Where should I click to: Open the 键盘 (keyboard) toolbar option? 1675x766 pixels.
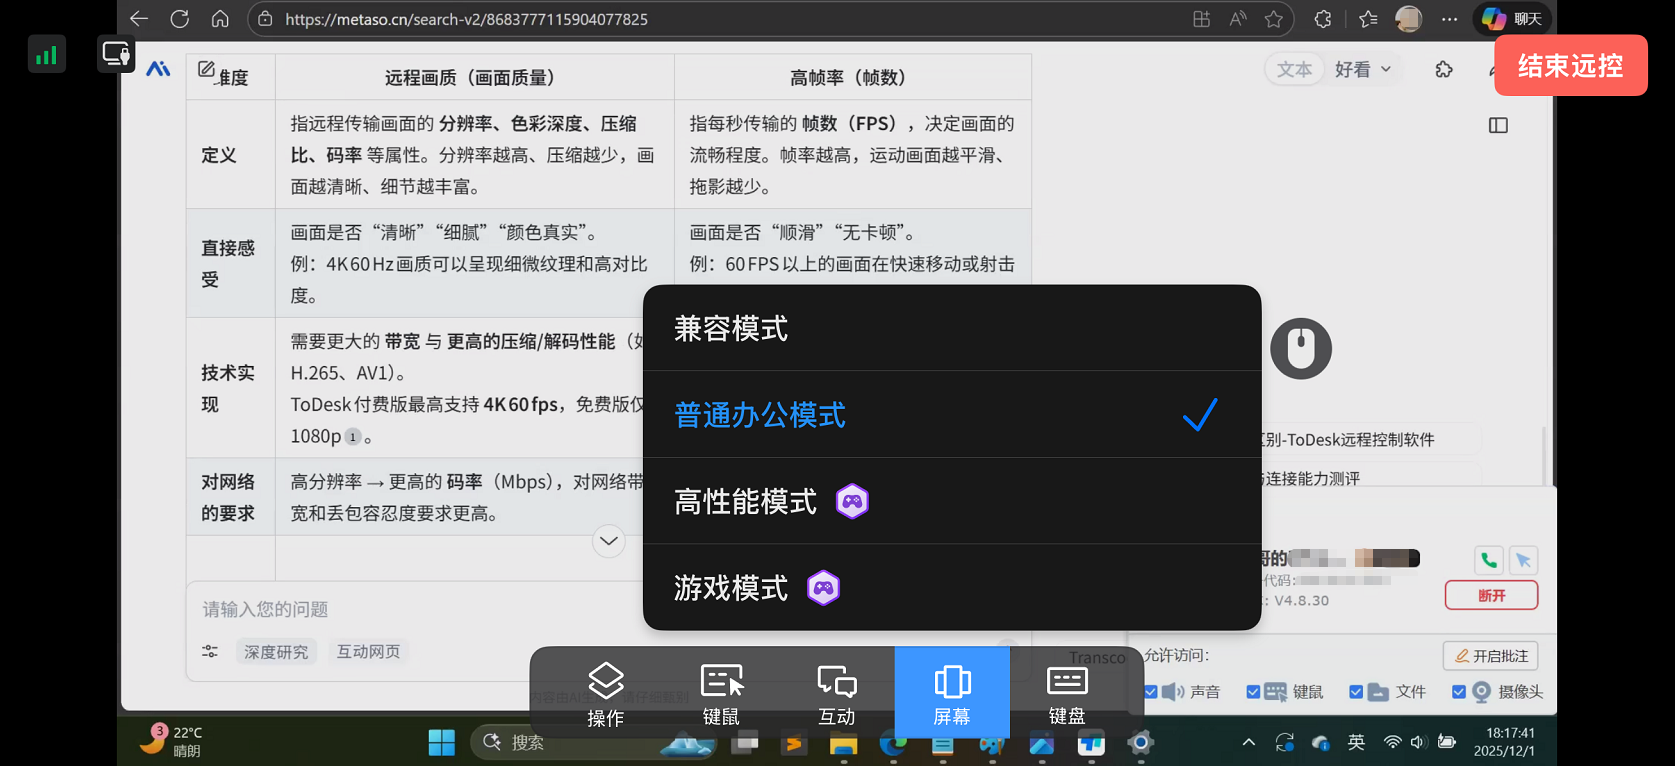pyautogui.click(x=1067, y=693)
